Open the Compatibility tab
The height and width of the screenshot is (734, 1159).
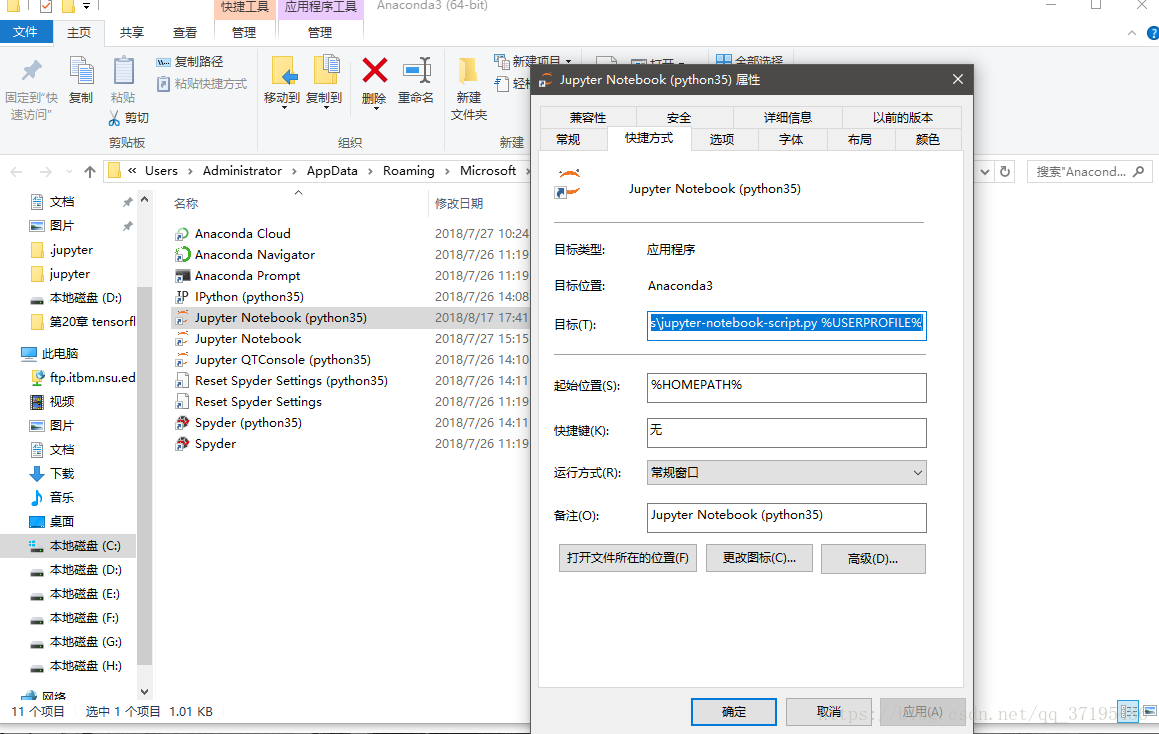[588, 118]
